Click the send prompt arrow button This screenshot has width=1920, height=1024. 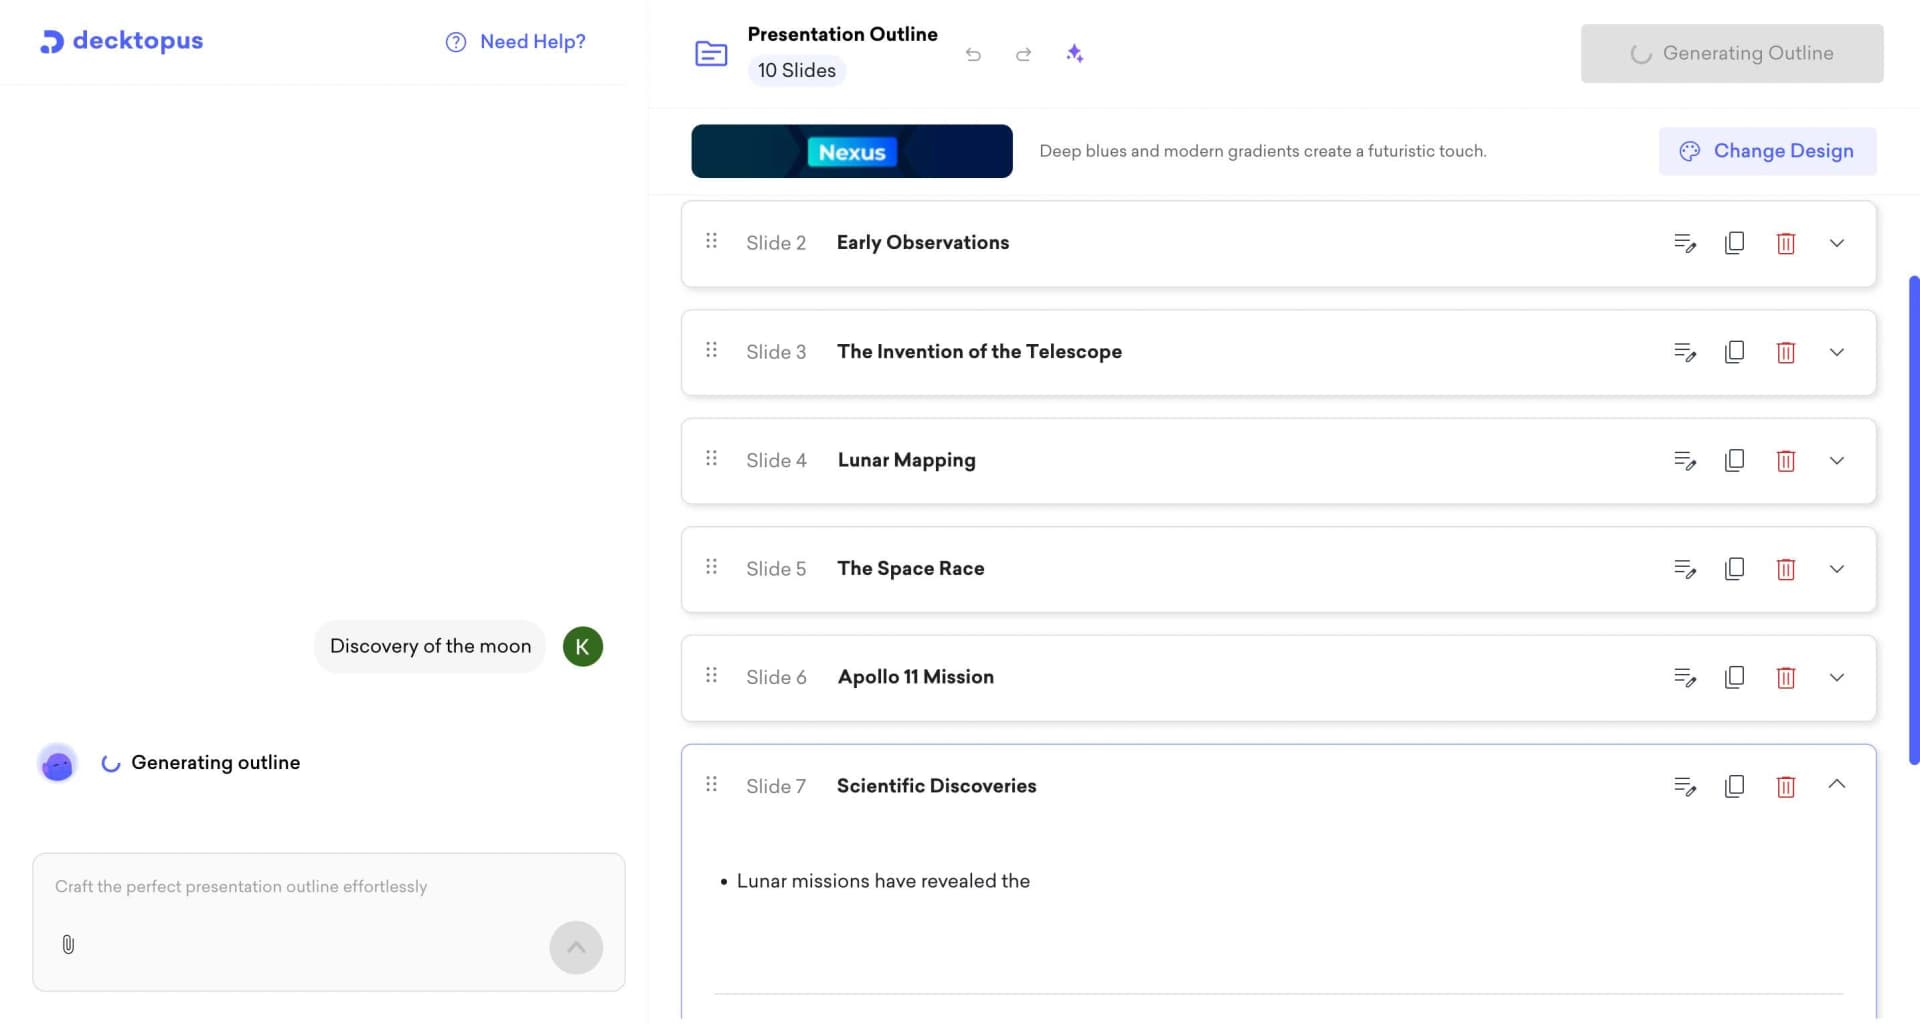point(576,947)
